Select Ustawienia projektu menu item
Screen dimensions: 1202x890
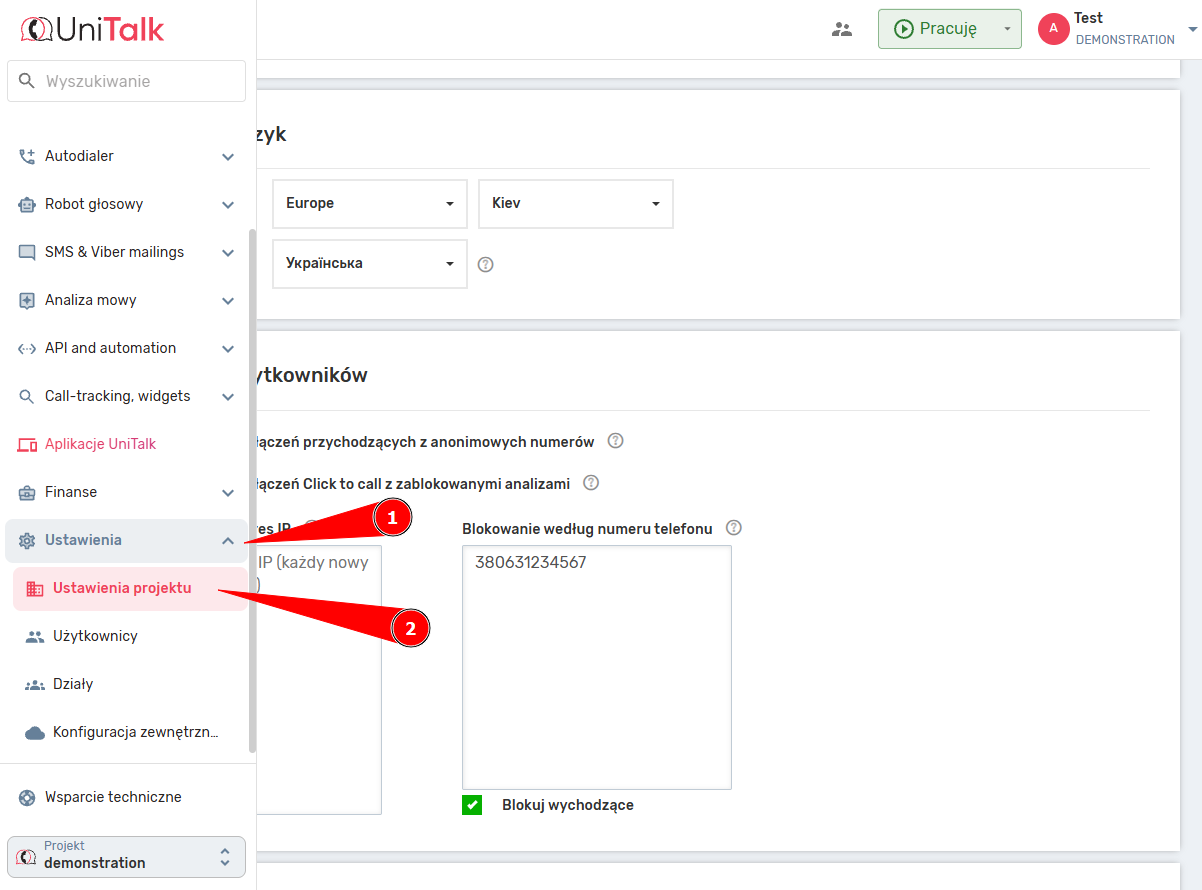click(121, 588)
